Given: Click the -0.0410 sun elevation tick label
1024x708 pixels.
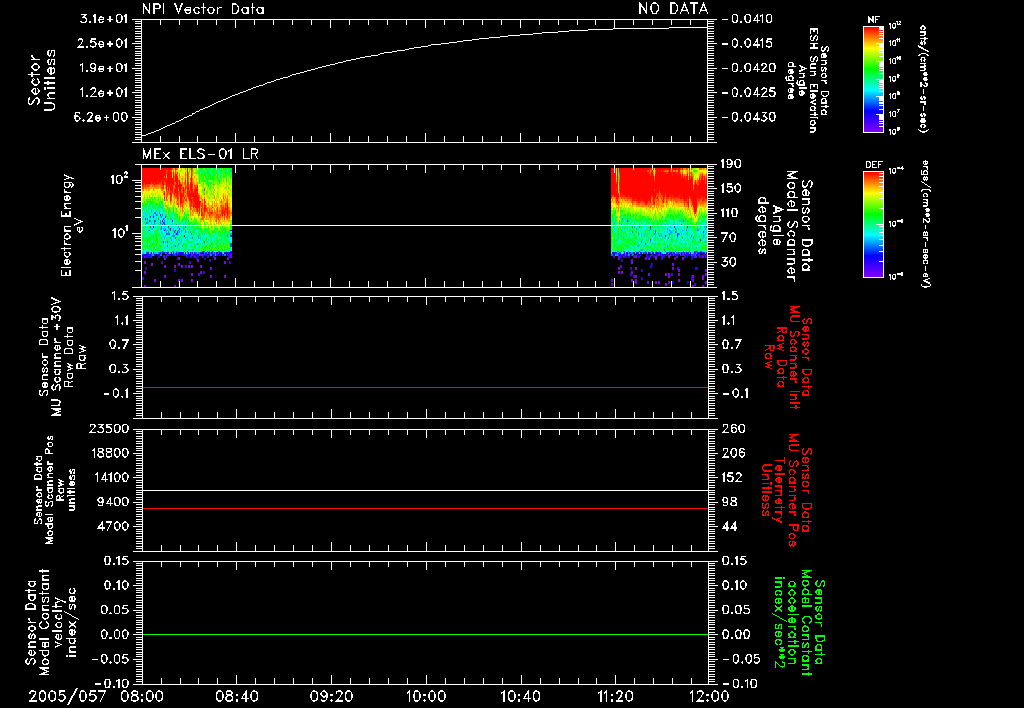Looking at the screenshot, I should pyautogui.click(x=751, y=19).
